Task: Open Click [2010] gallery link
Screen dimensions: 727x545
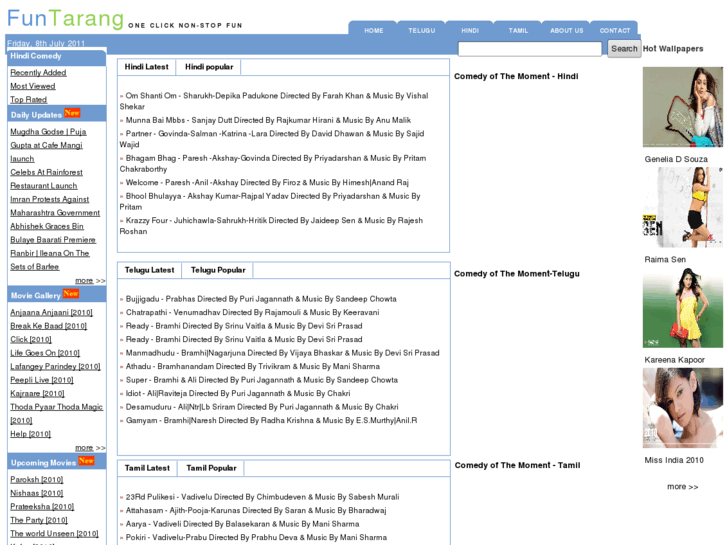Action: 31,339
